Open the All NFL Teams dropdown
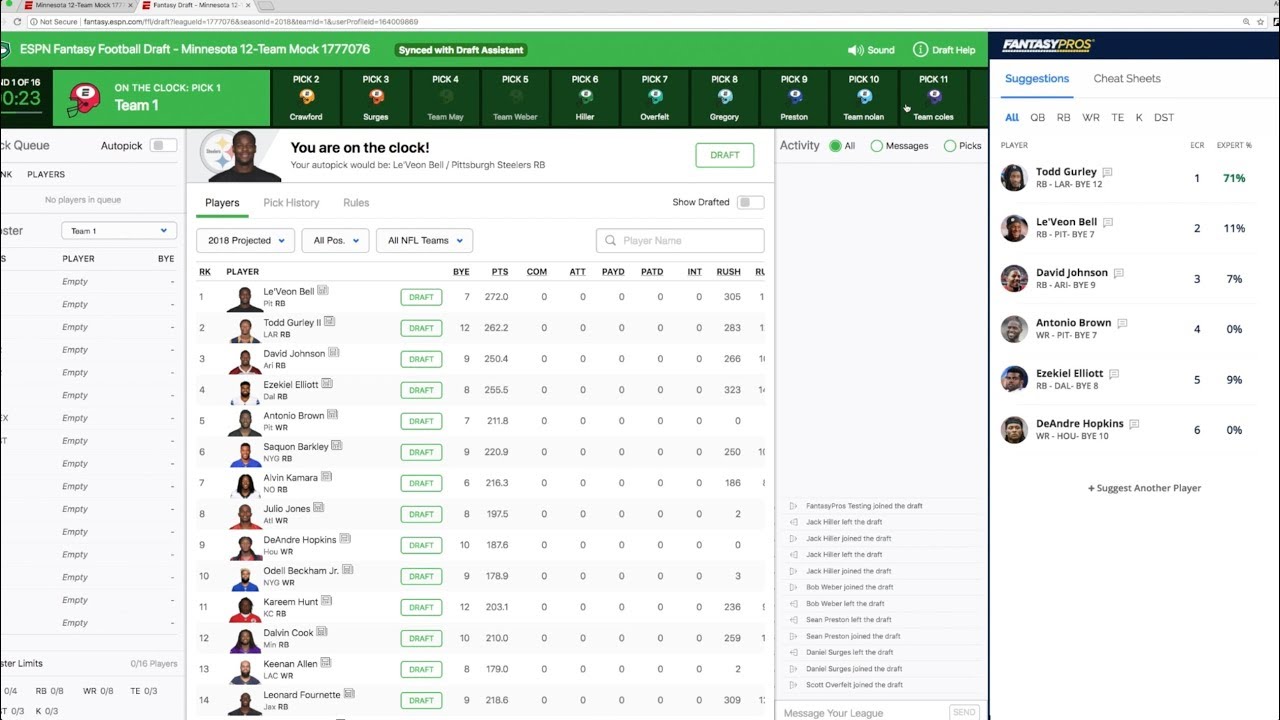This screenshot has height=720, width=1280. 424,240
